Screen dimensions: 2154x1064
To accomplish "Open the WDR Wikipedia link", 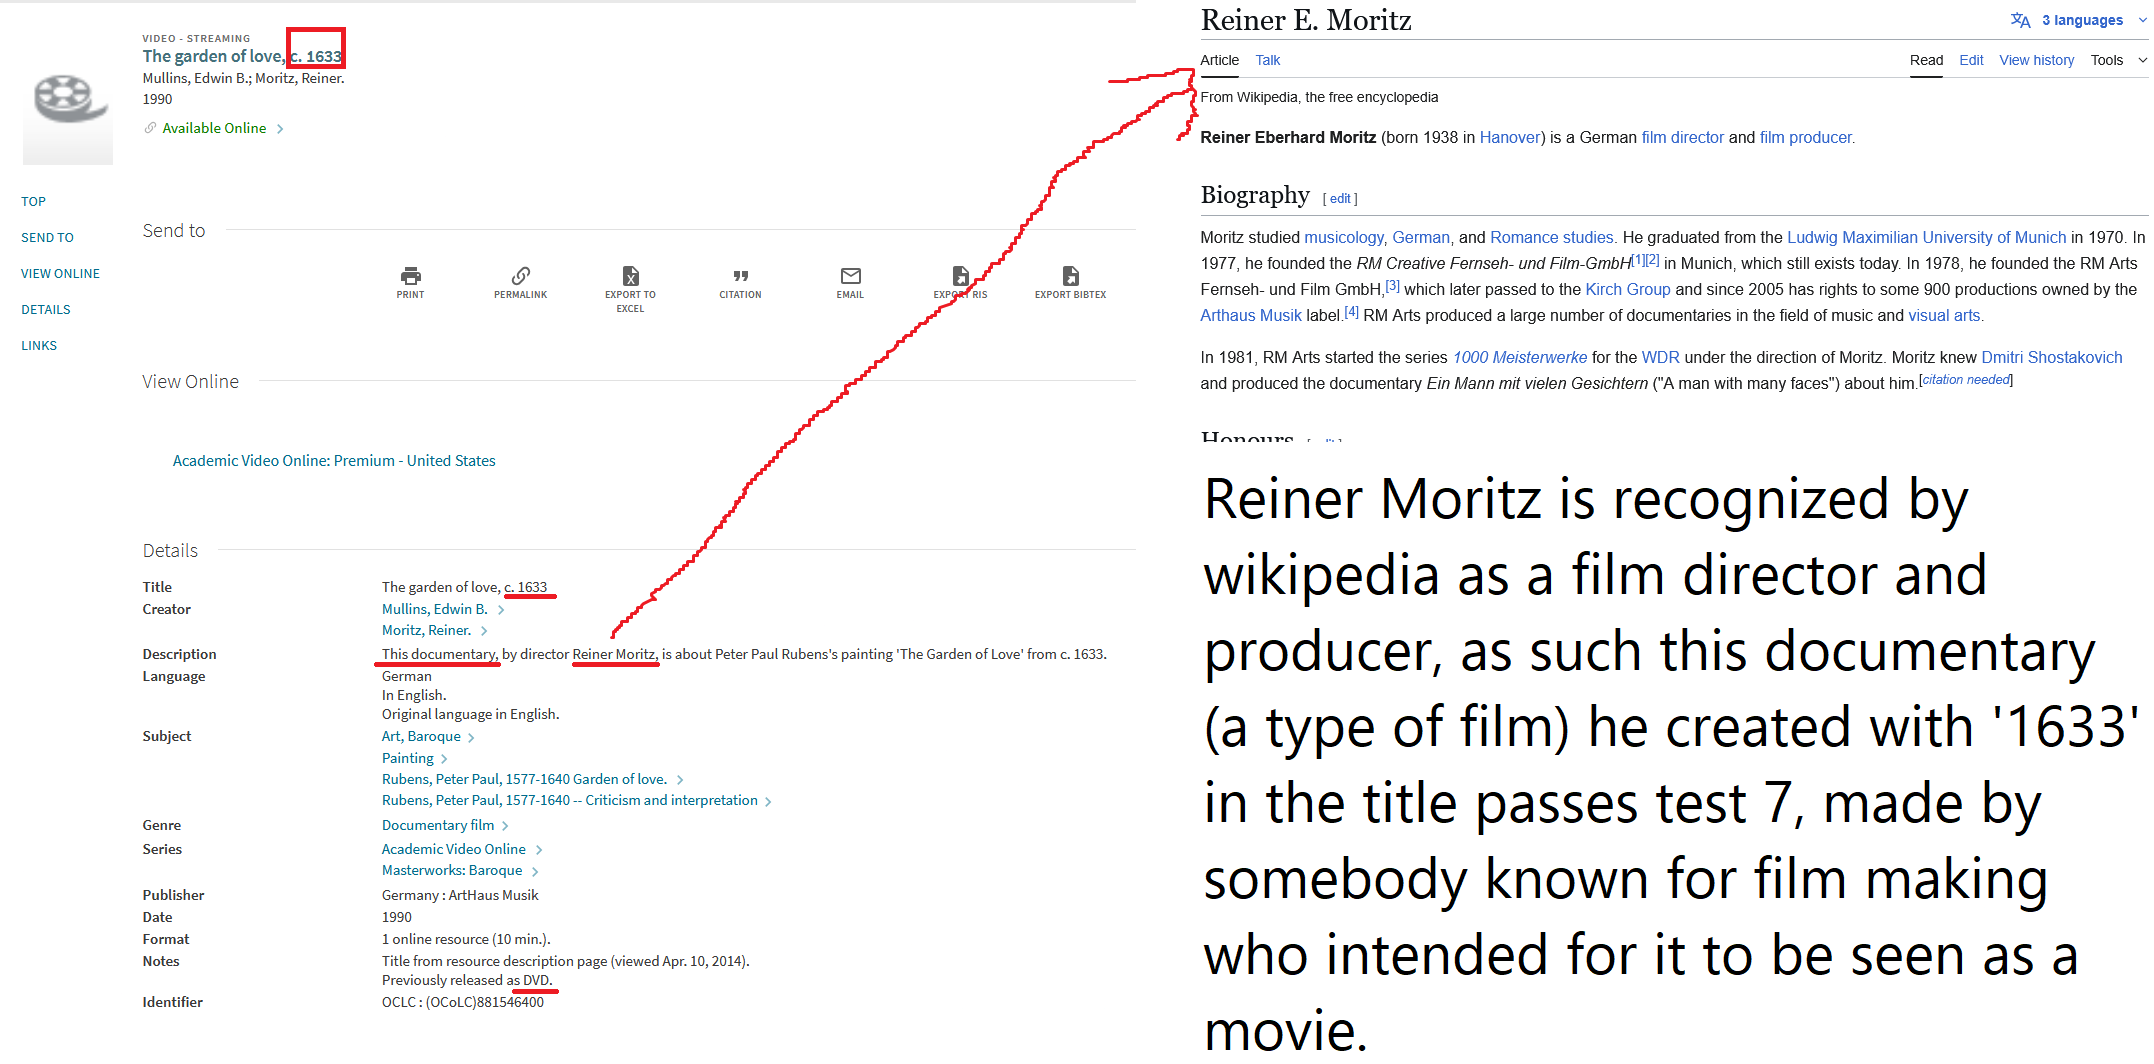I will tap(1660, 357).
